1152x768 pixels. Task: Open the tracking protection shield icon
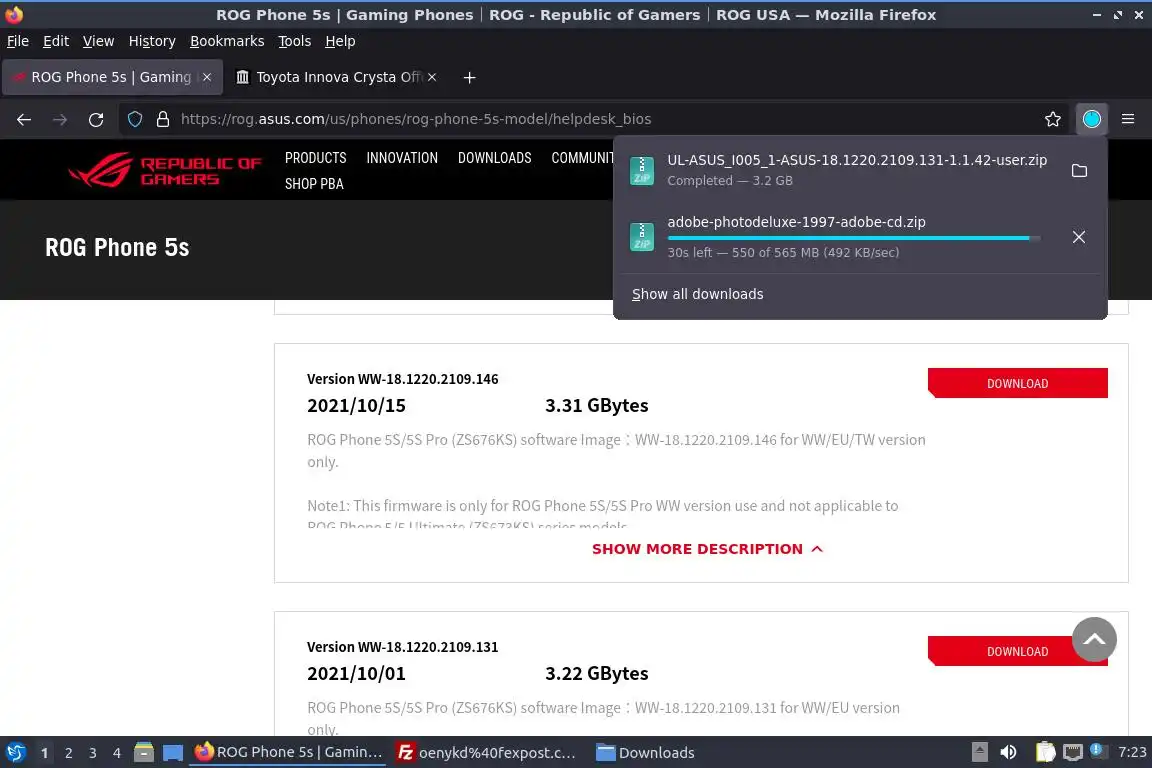(x=134, y=119)
